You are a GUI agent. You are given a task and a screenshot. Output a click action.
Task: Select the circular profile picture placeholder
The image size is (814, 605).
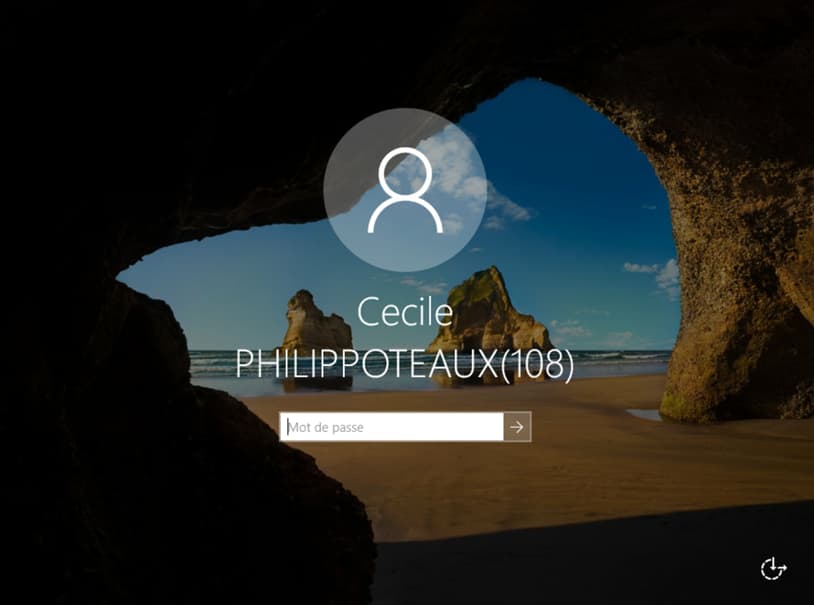coord(405,190)
